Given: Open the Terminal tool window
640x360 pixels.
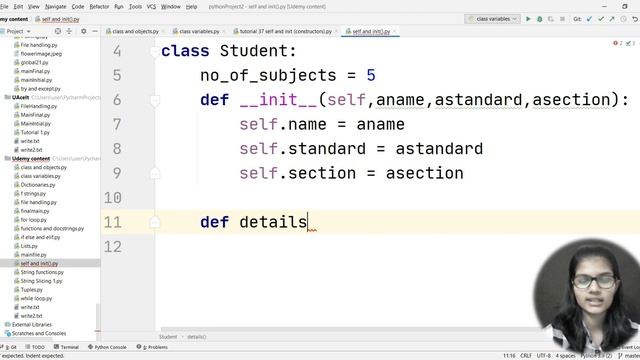Looking at the screenshot, I should 66,347.
